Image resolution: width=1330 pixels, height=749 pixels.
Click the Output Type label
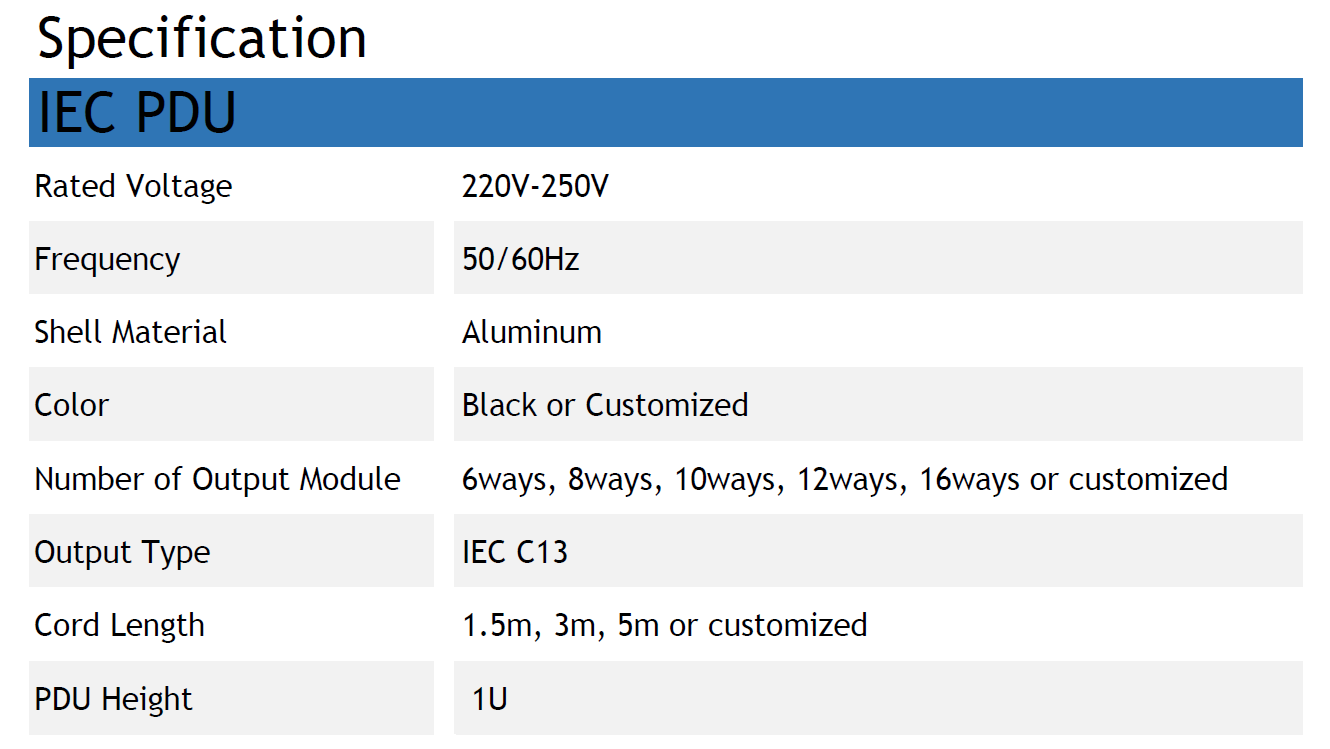tap(122, 552)
